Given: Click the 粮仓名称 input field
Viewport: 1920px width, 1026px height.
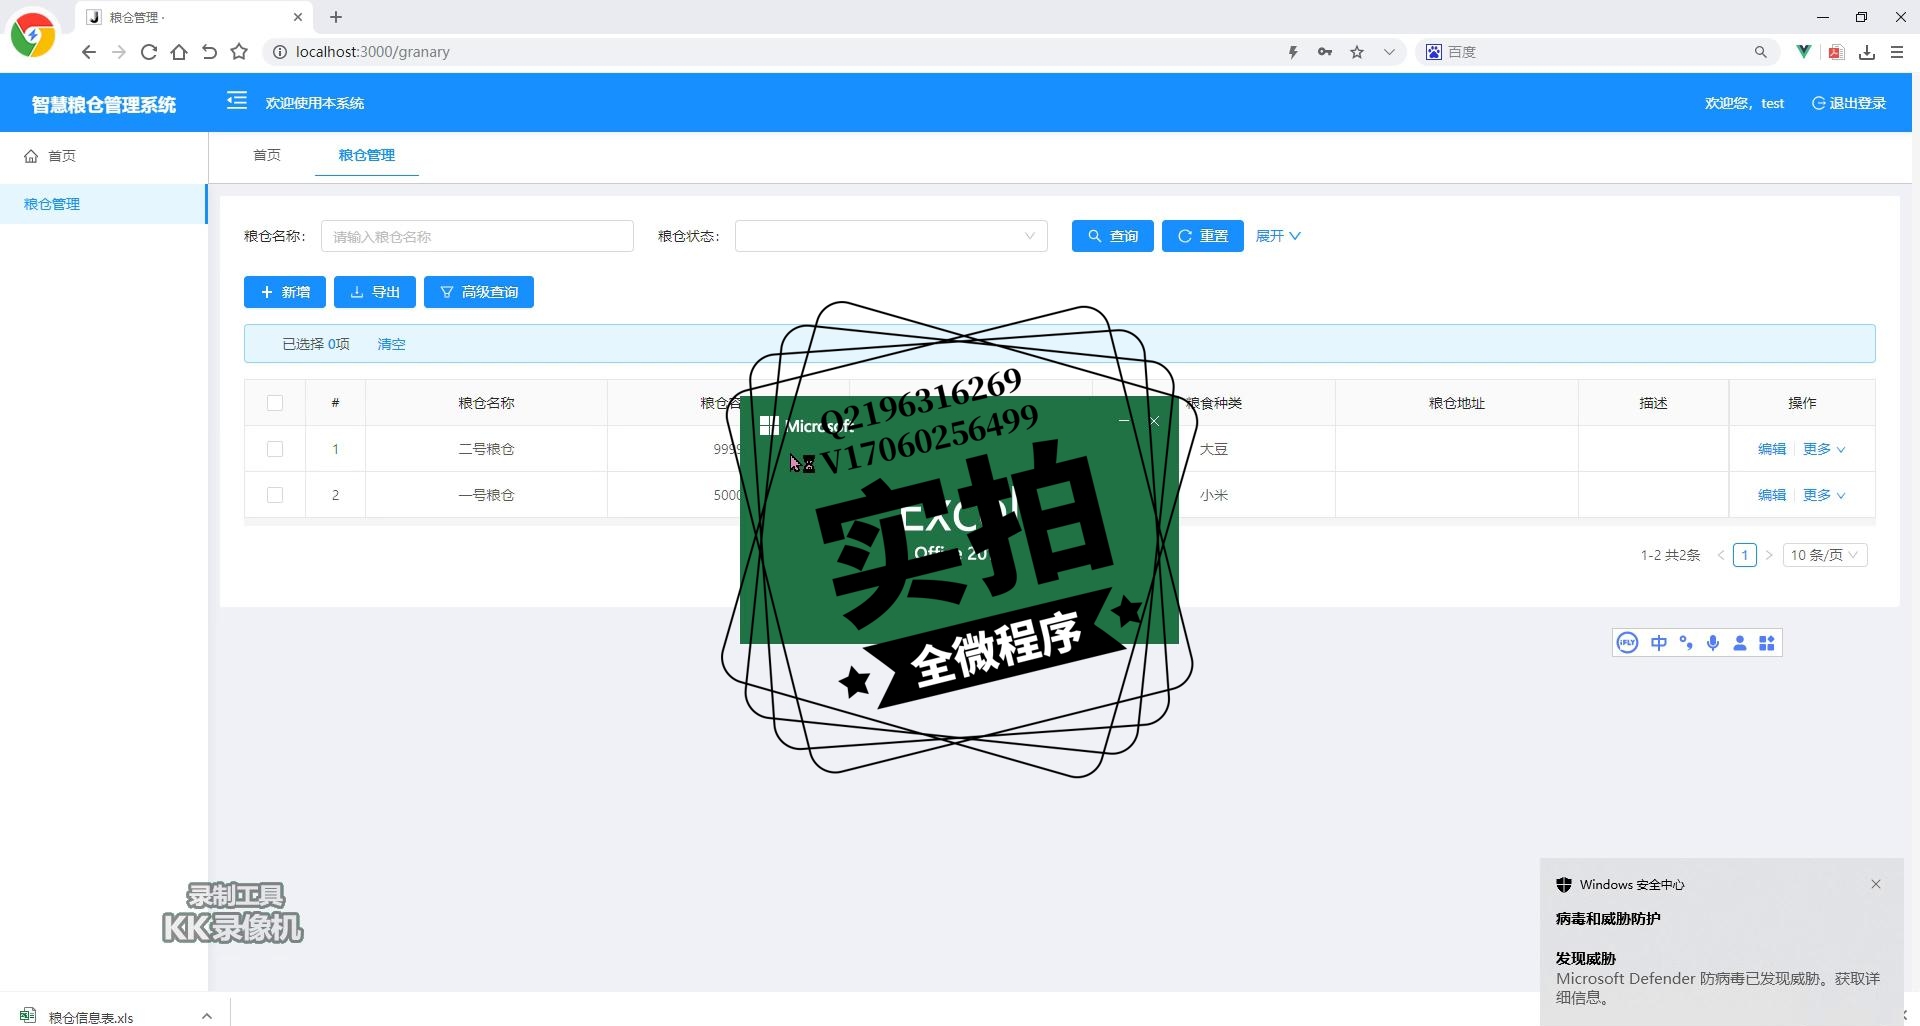Looking at the screenshot, I should coord(477,236).
